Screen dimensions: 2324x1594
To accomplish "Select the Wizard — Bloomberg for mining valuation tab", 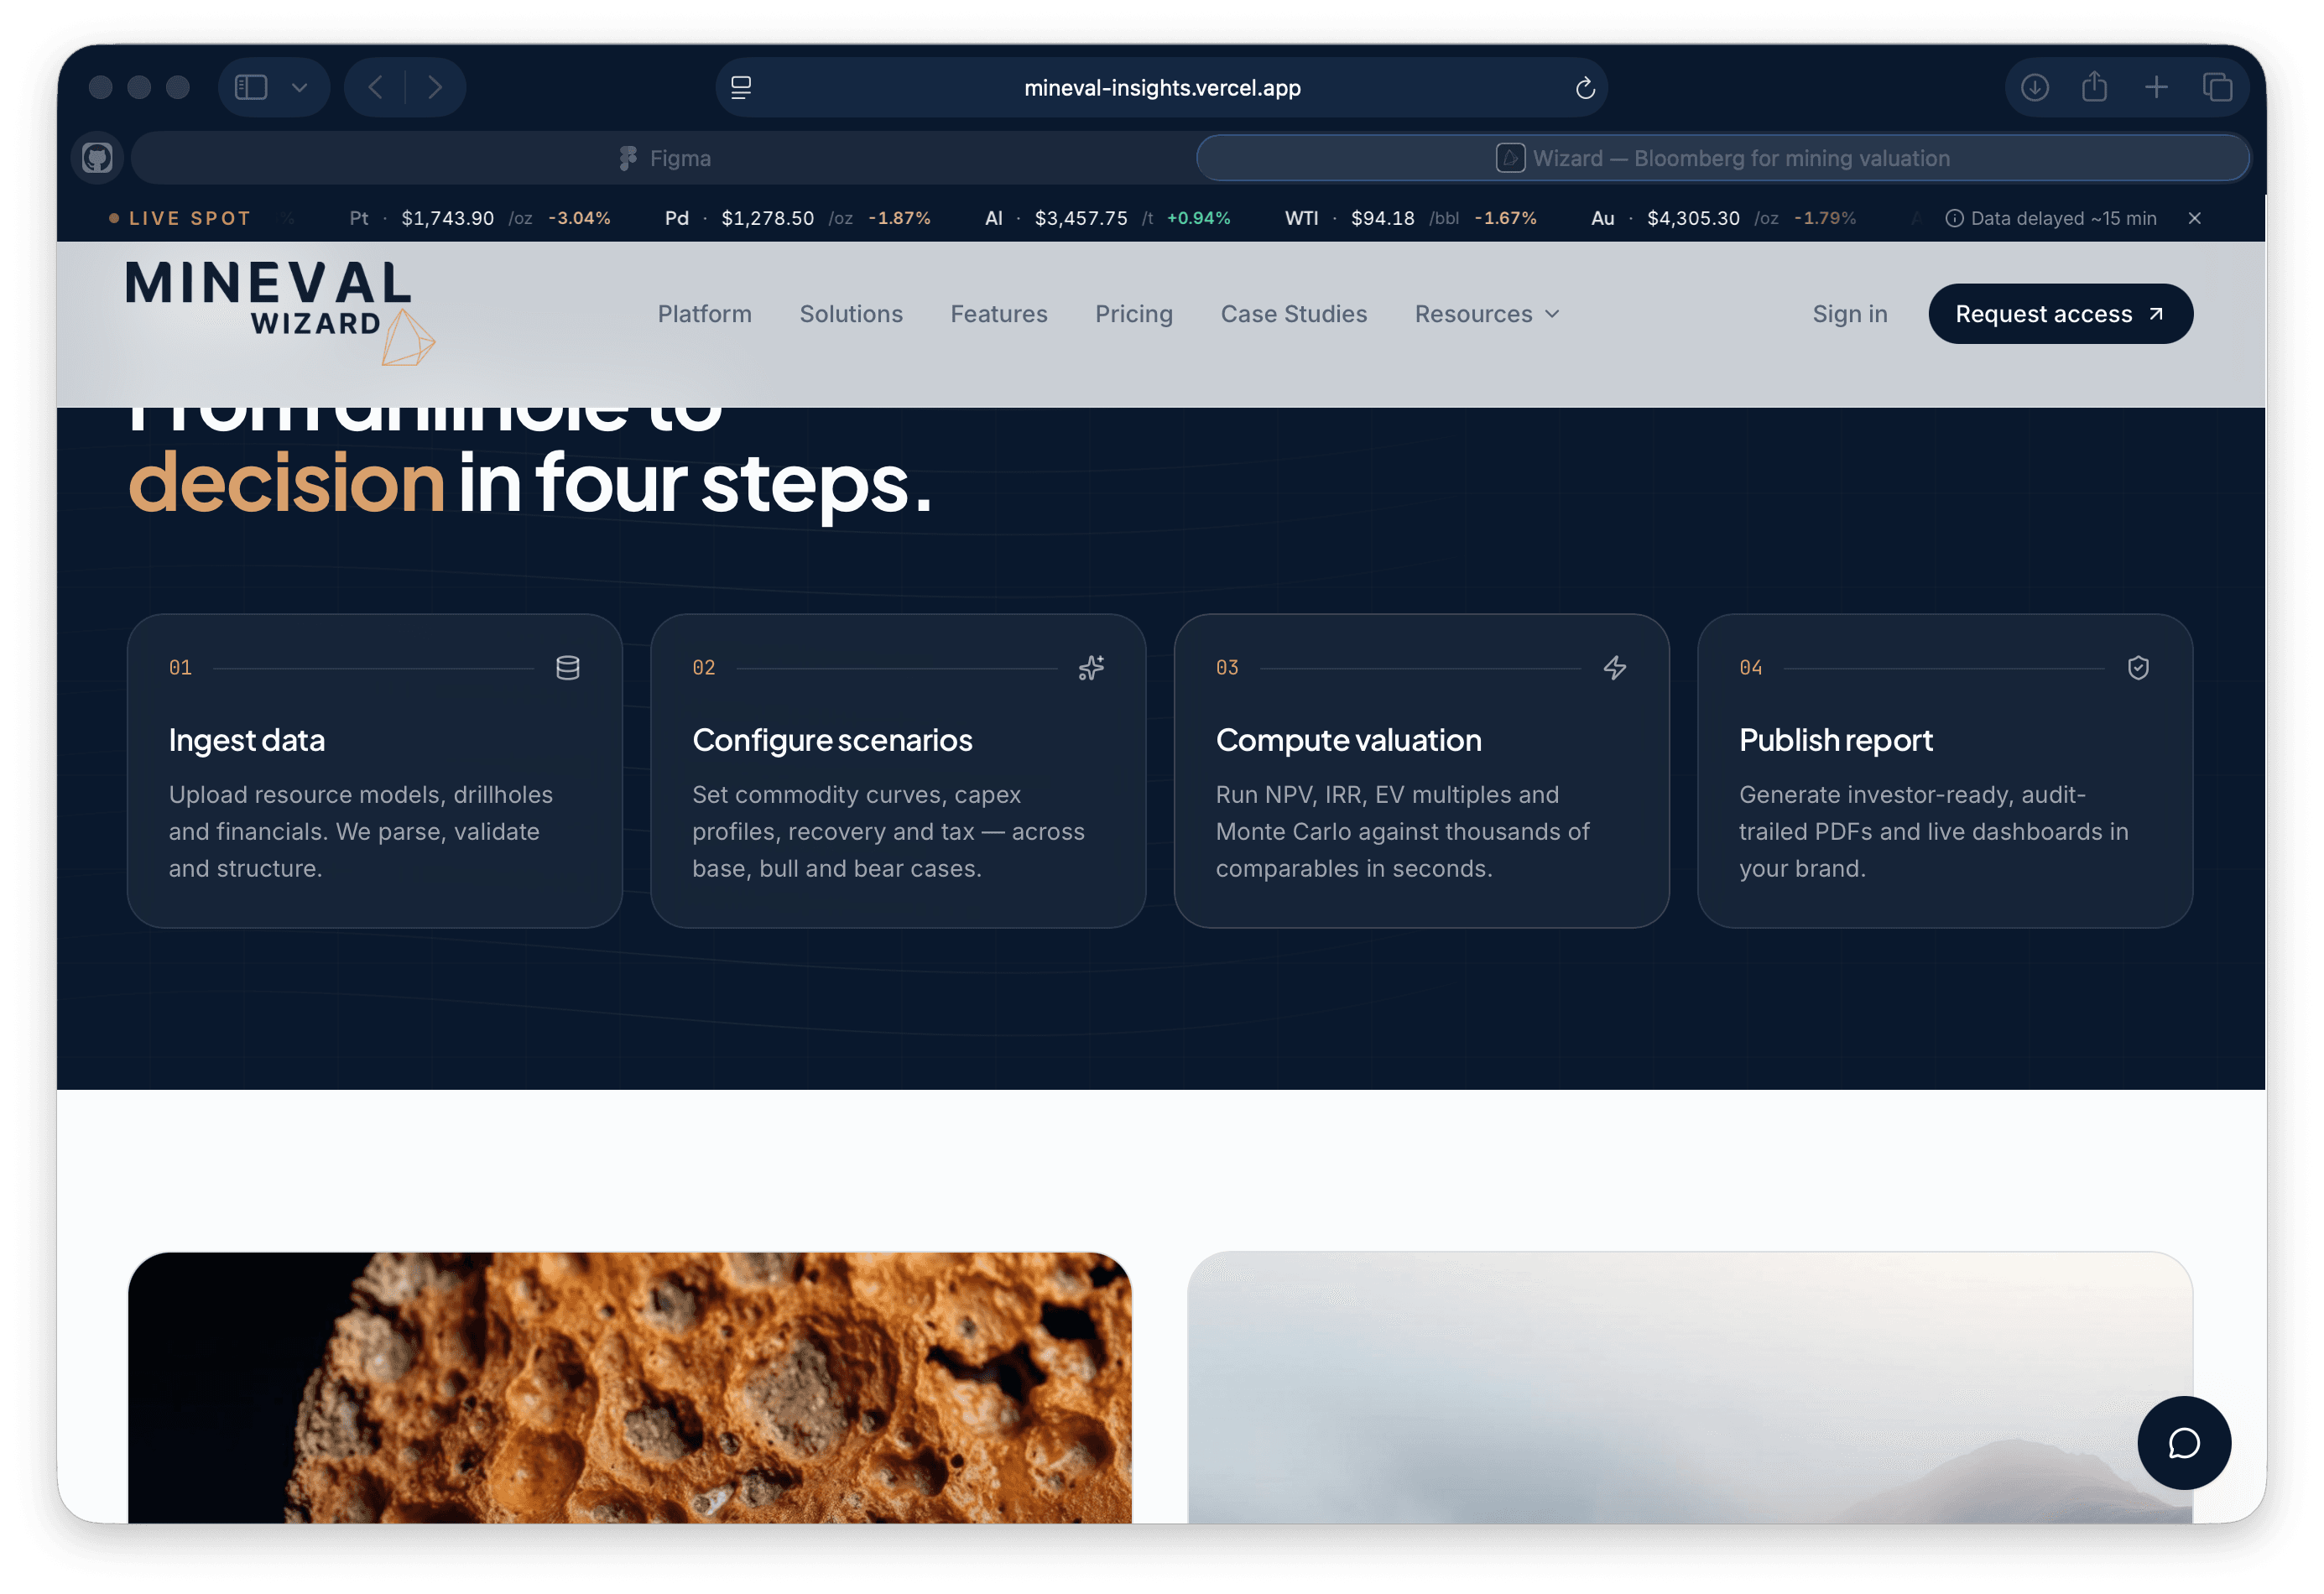I will click(1722, 158).
